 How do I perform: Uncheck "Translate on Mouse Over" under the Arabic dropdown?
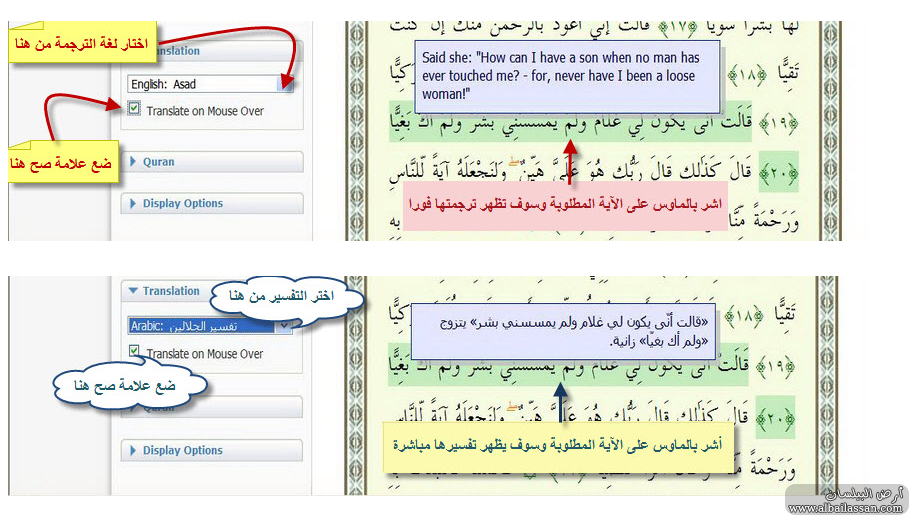click(135, 352)
